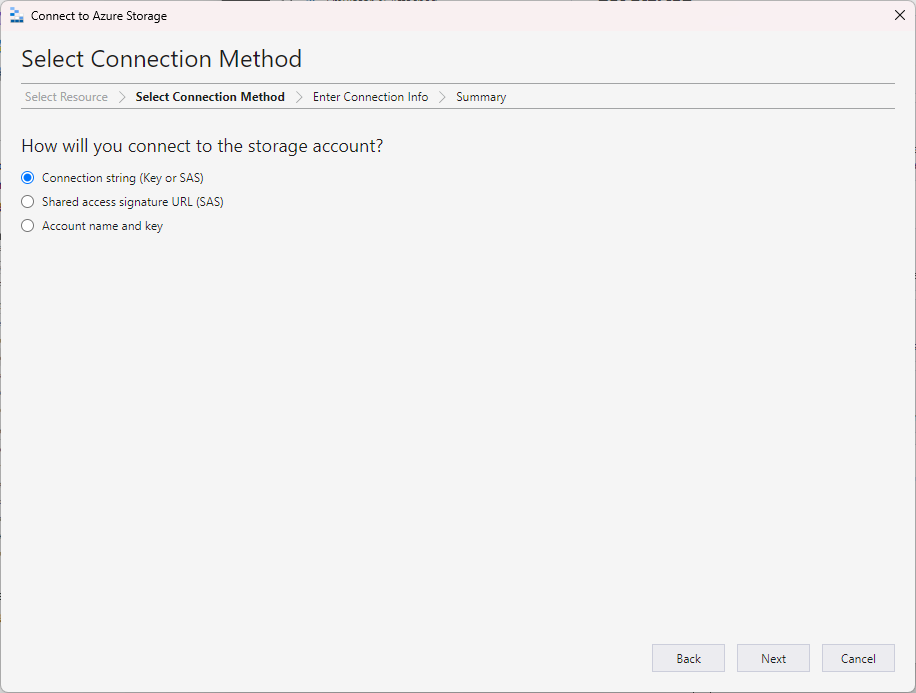916x693 pixels.
Task: Open Select Connection Method breadcrumb step
Action: pos(210,97)
